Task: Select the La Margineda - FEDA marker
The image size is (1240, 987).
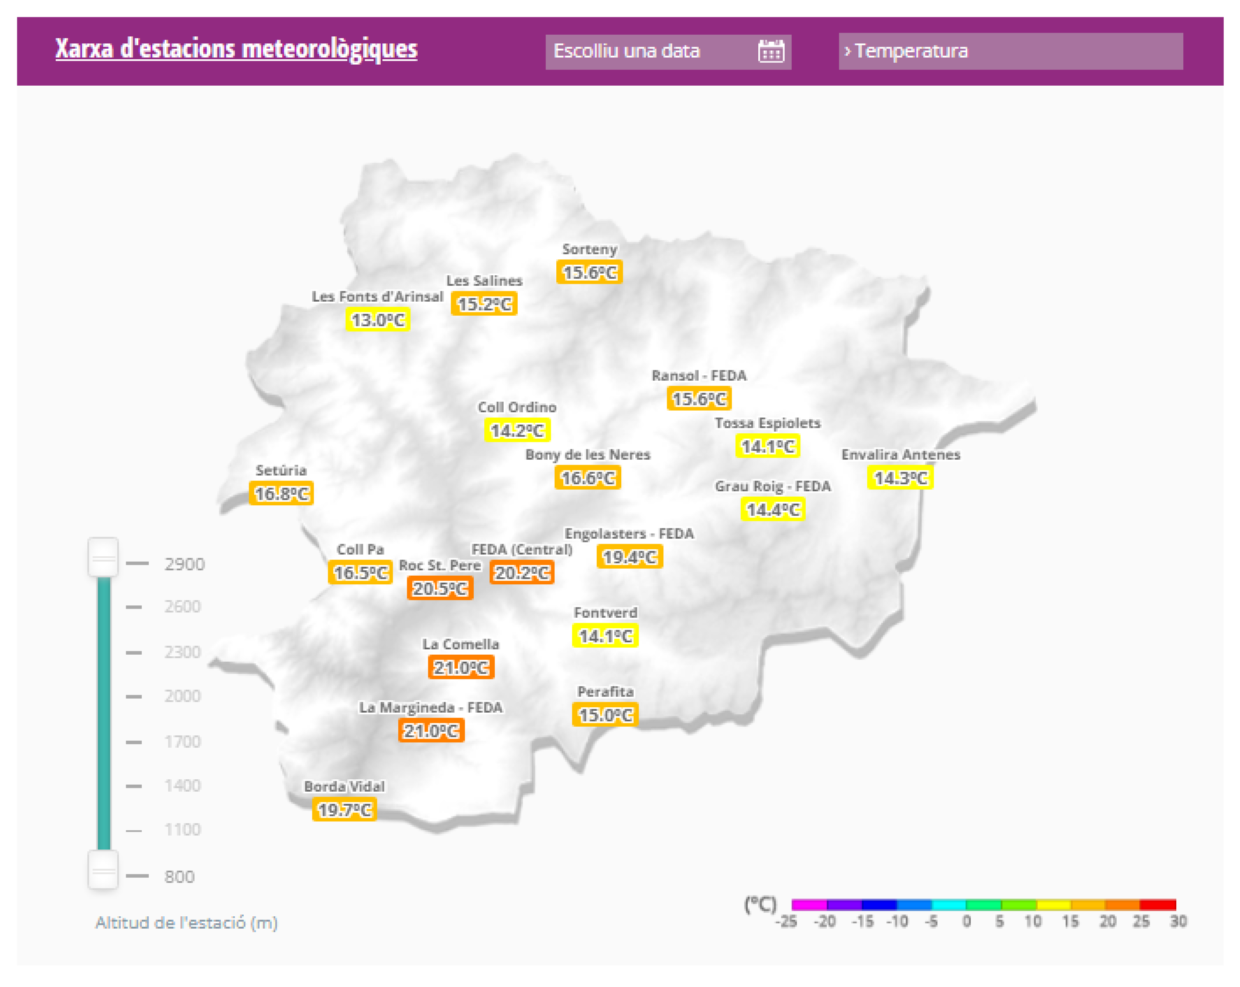Action: [x=429, y=729]
